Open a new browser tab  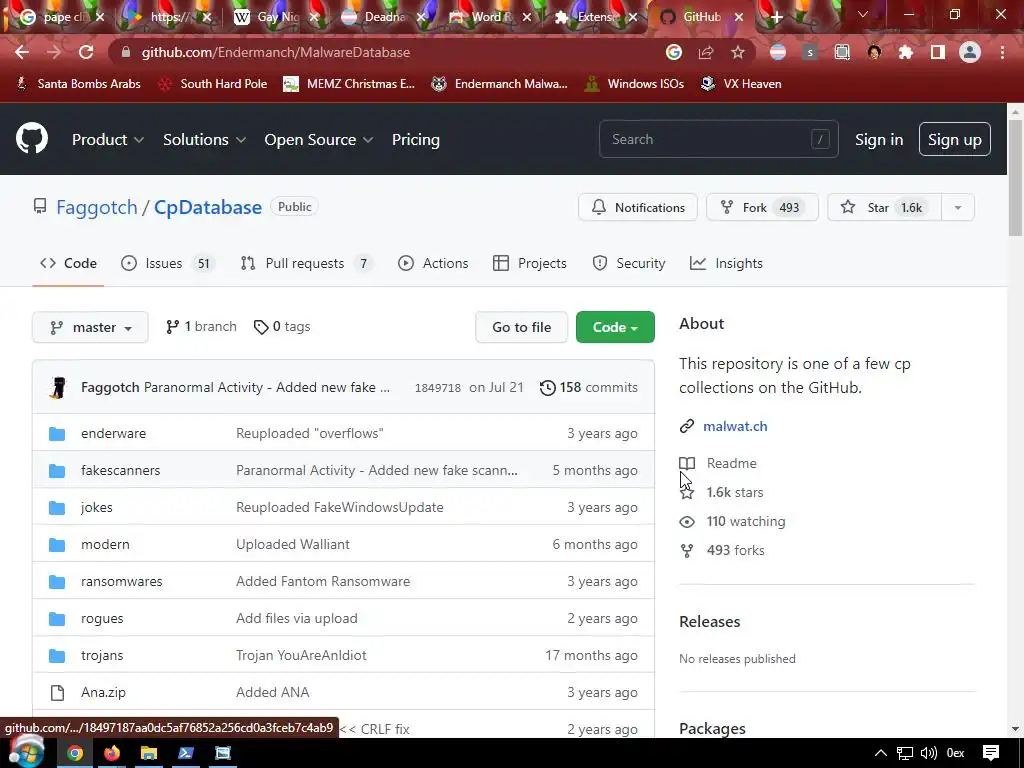(x=776, y=17)
